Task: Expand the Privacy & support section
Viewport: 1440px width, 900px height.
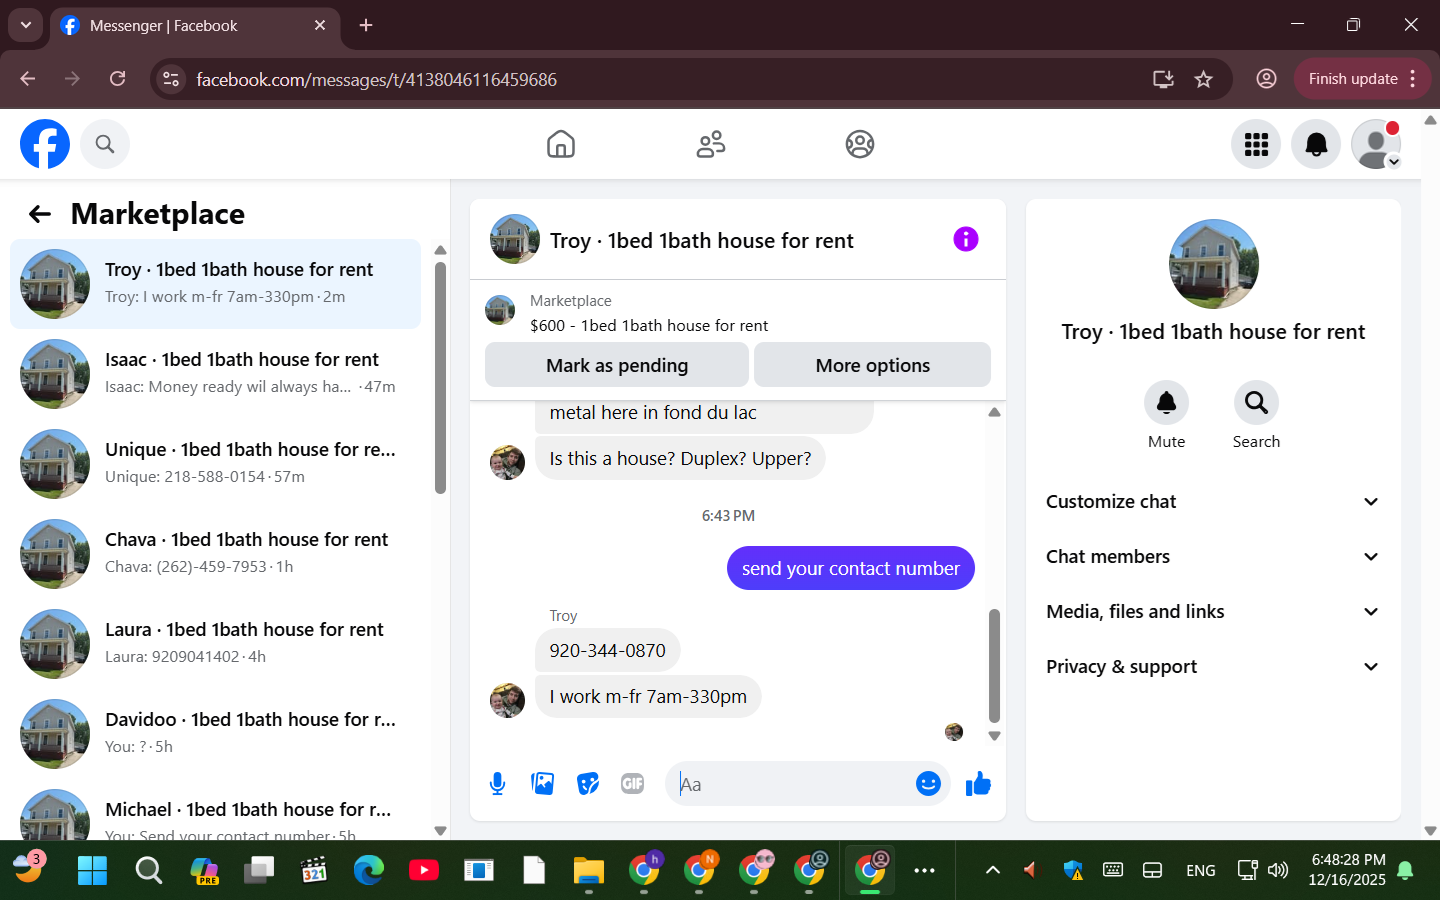Action: click(1213, 667)
